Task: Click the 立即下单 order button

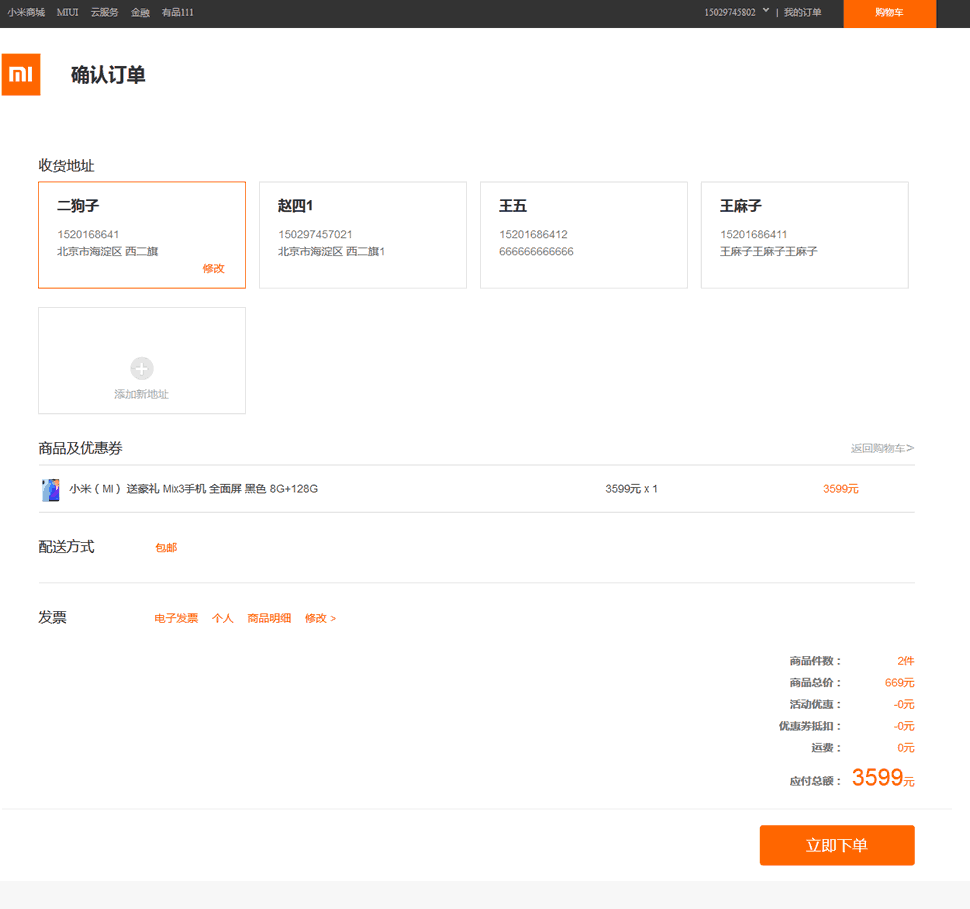Action: [x=837, y=845]
